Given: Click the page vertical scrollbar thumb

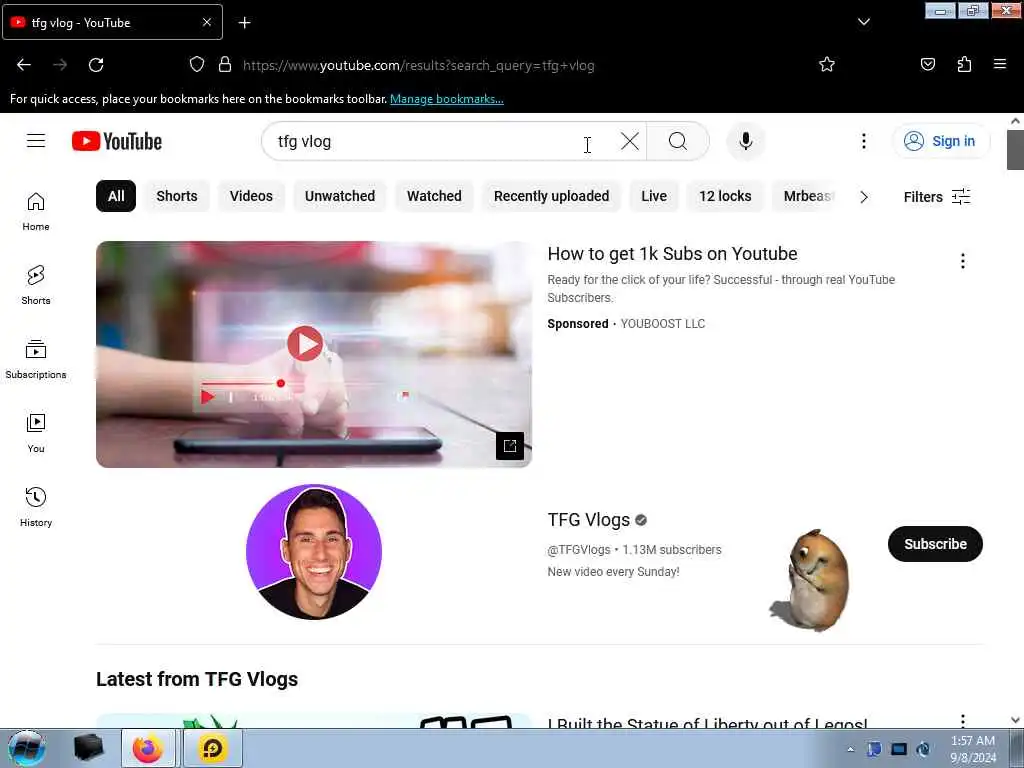Looking at the screenshot, I should 1015,149.
